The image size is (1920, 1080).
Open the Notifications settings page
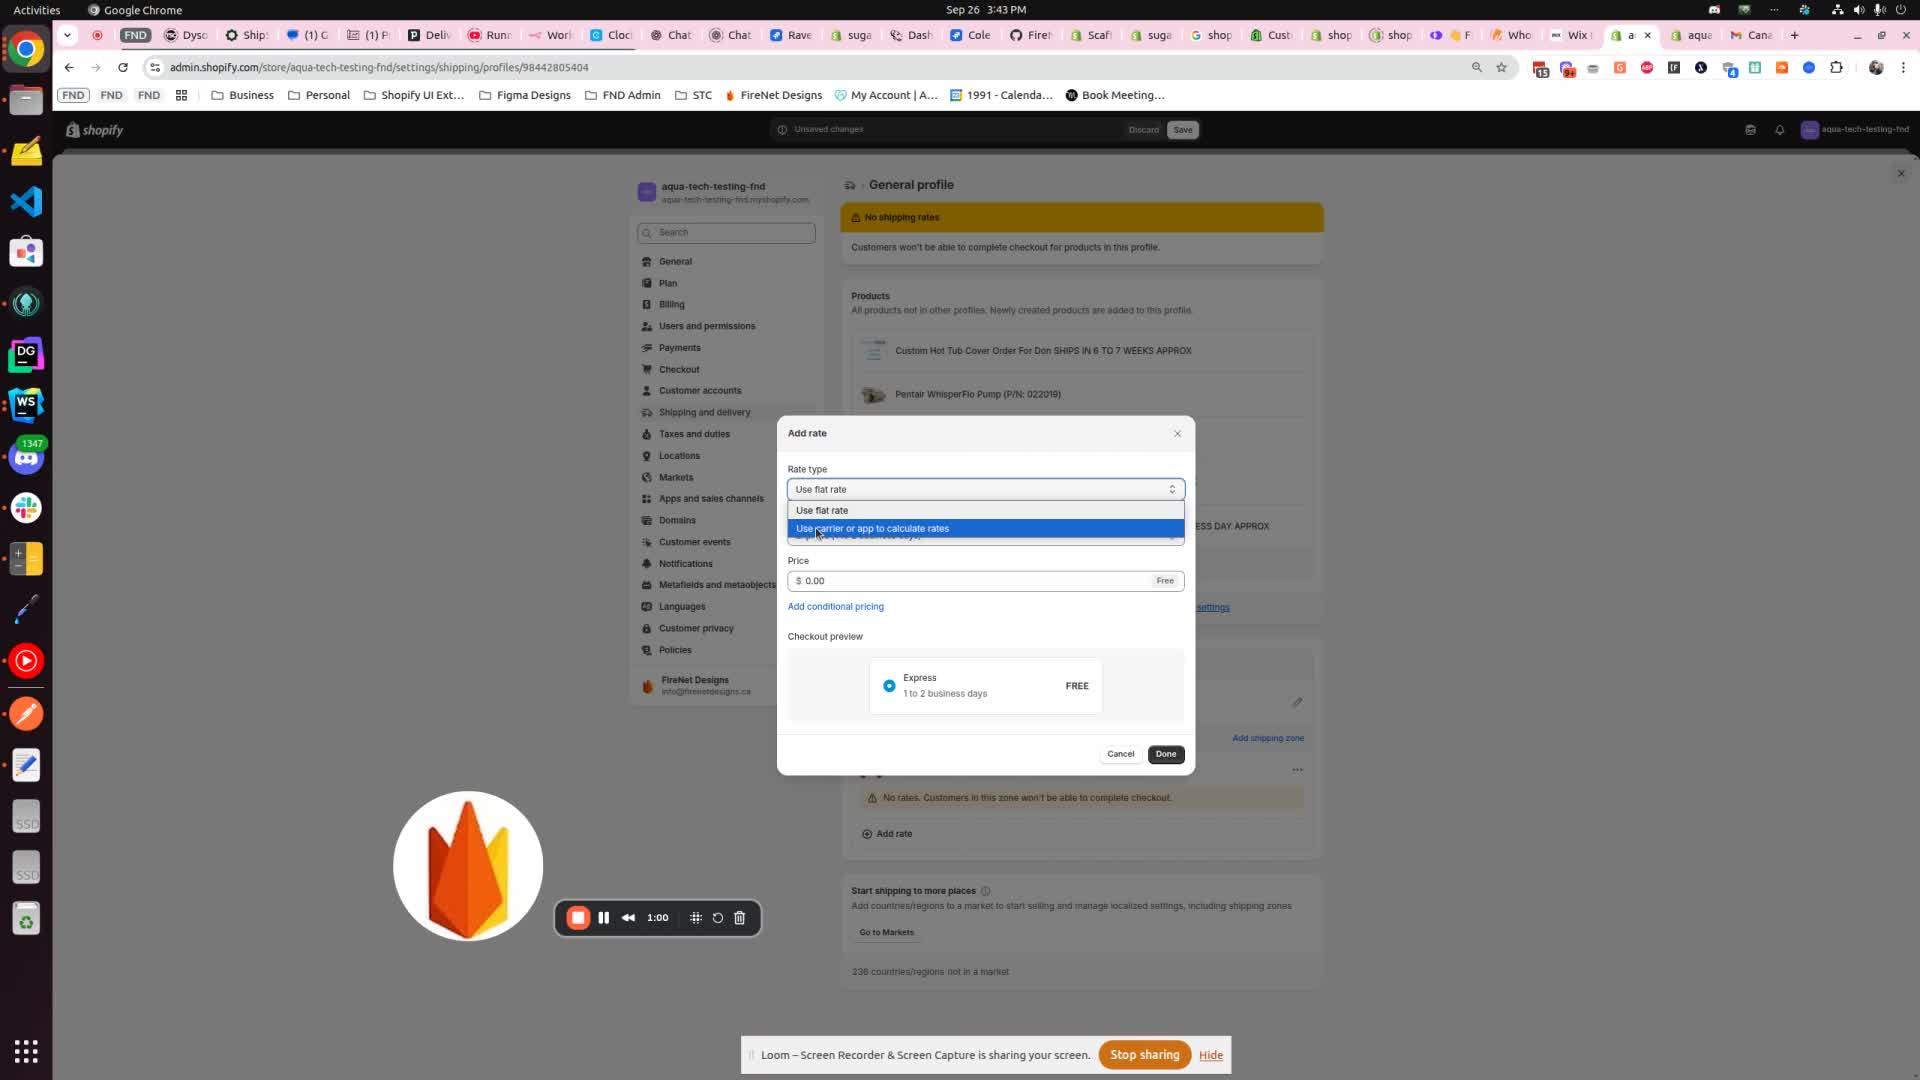tap(685, 564)
